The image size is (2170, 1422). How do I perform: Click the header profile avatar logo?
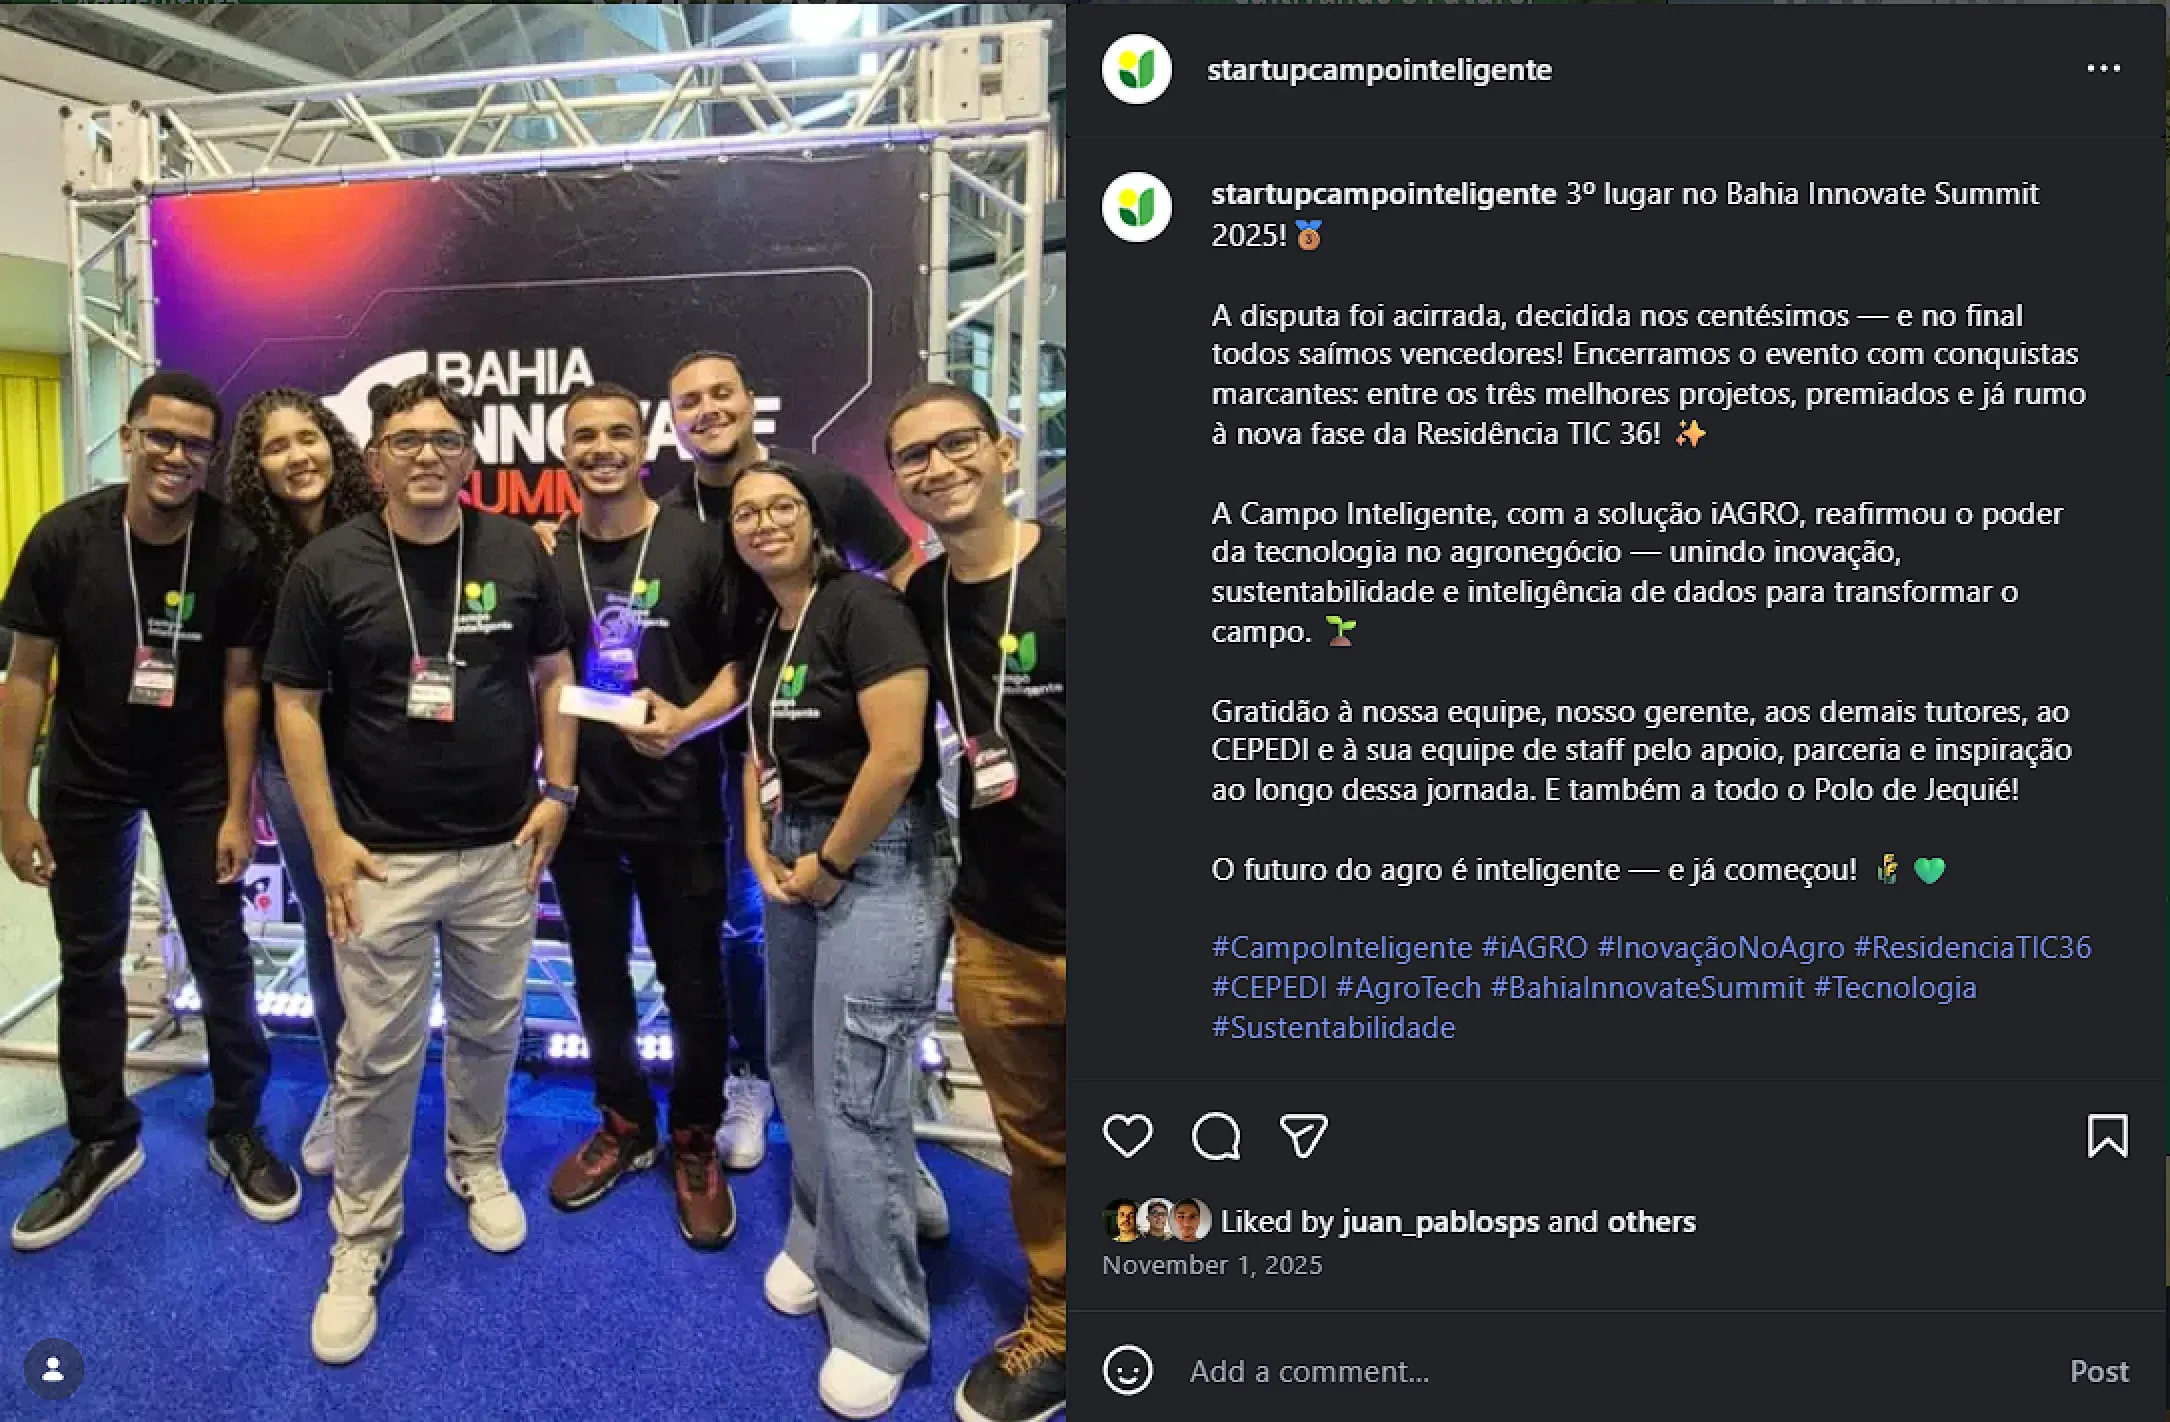[x=1137, y=69]
